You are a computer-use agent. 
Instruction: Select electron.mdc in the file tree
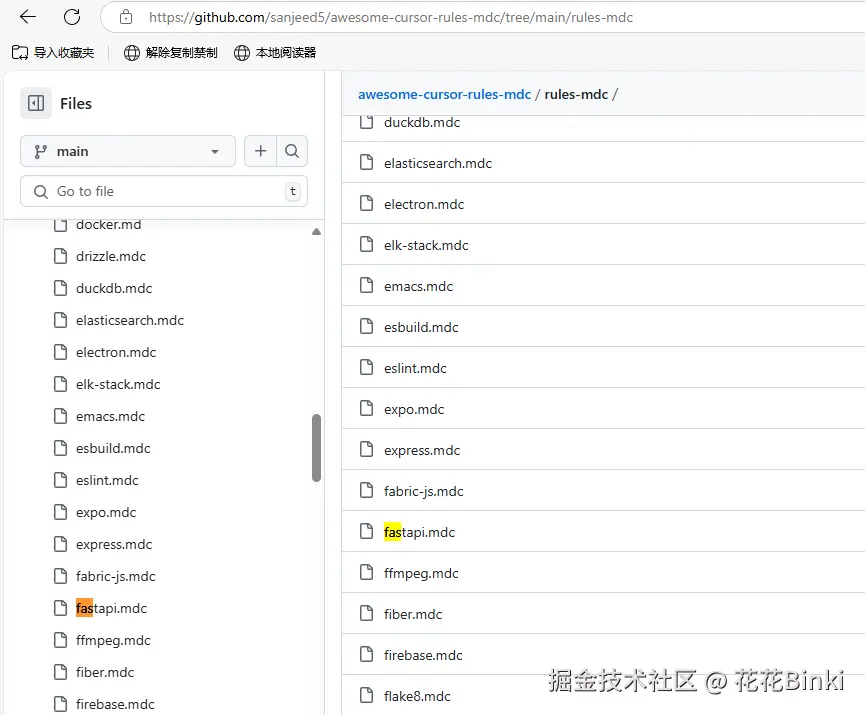point(116,353)
